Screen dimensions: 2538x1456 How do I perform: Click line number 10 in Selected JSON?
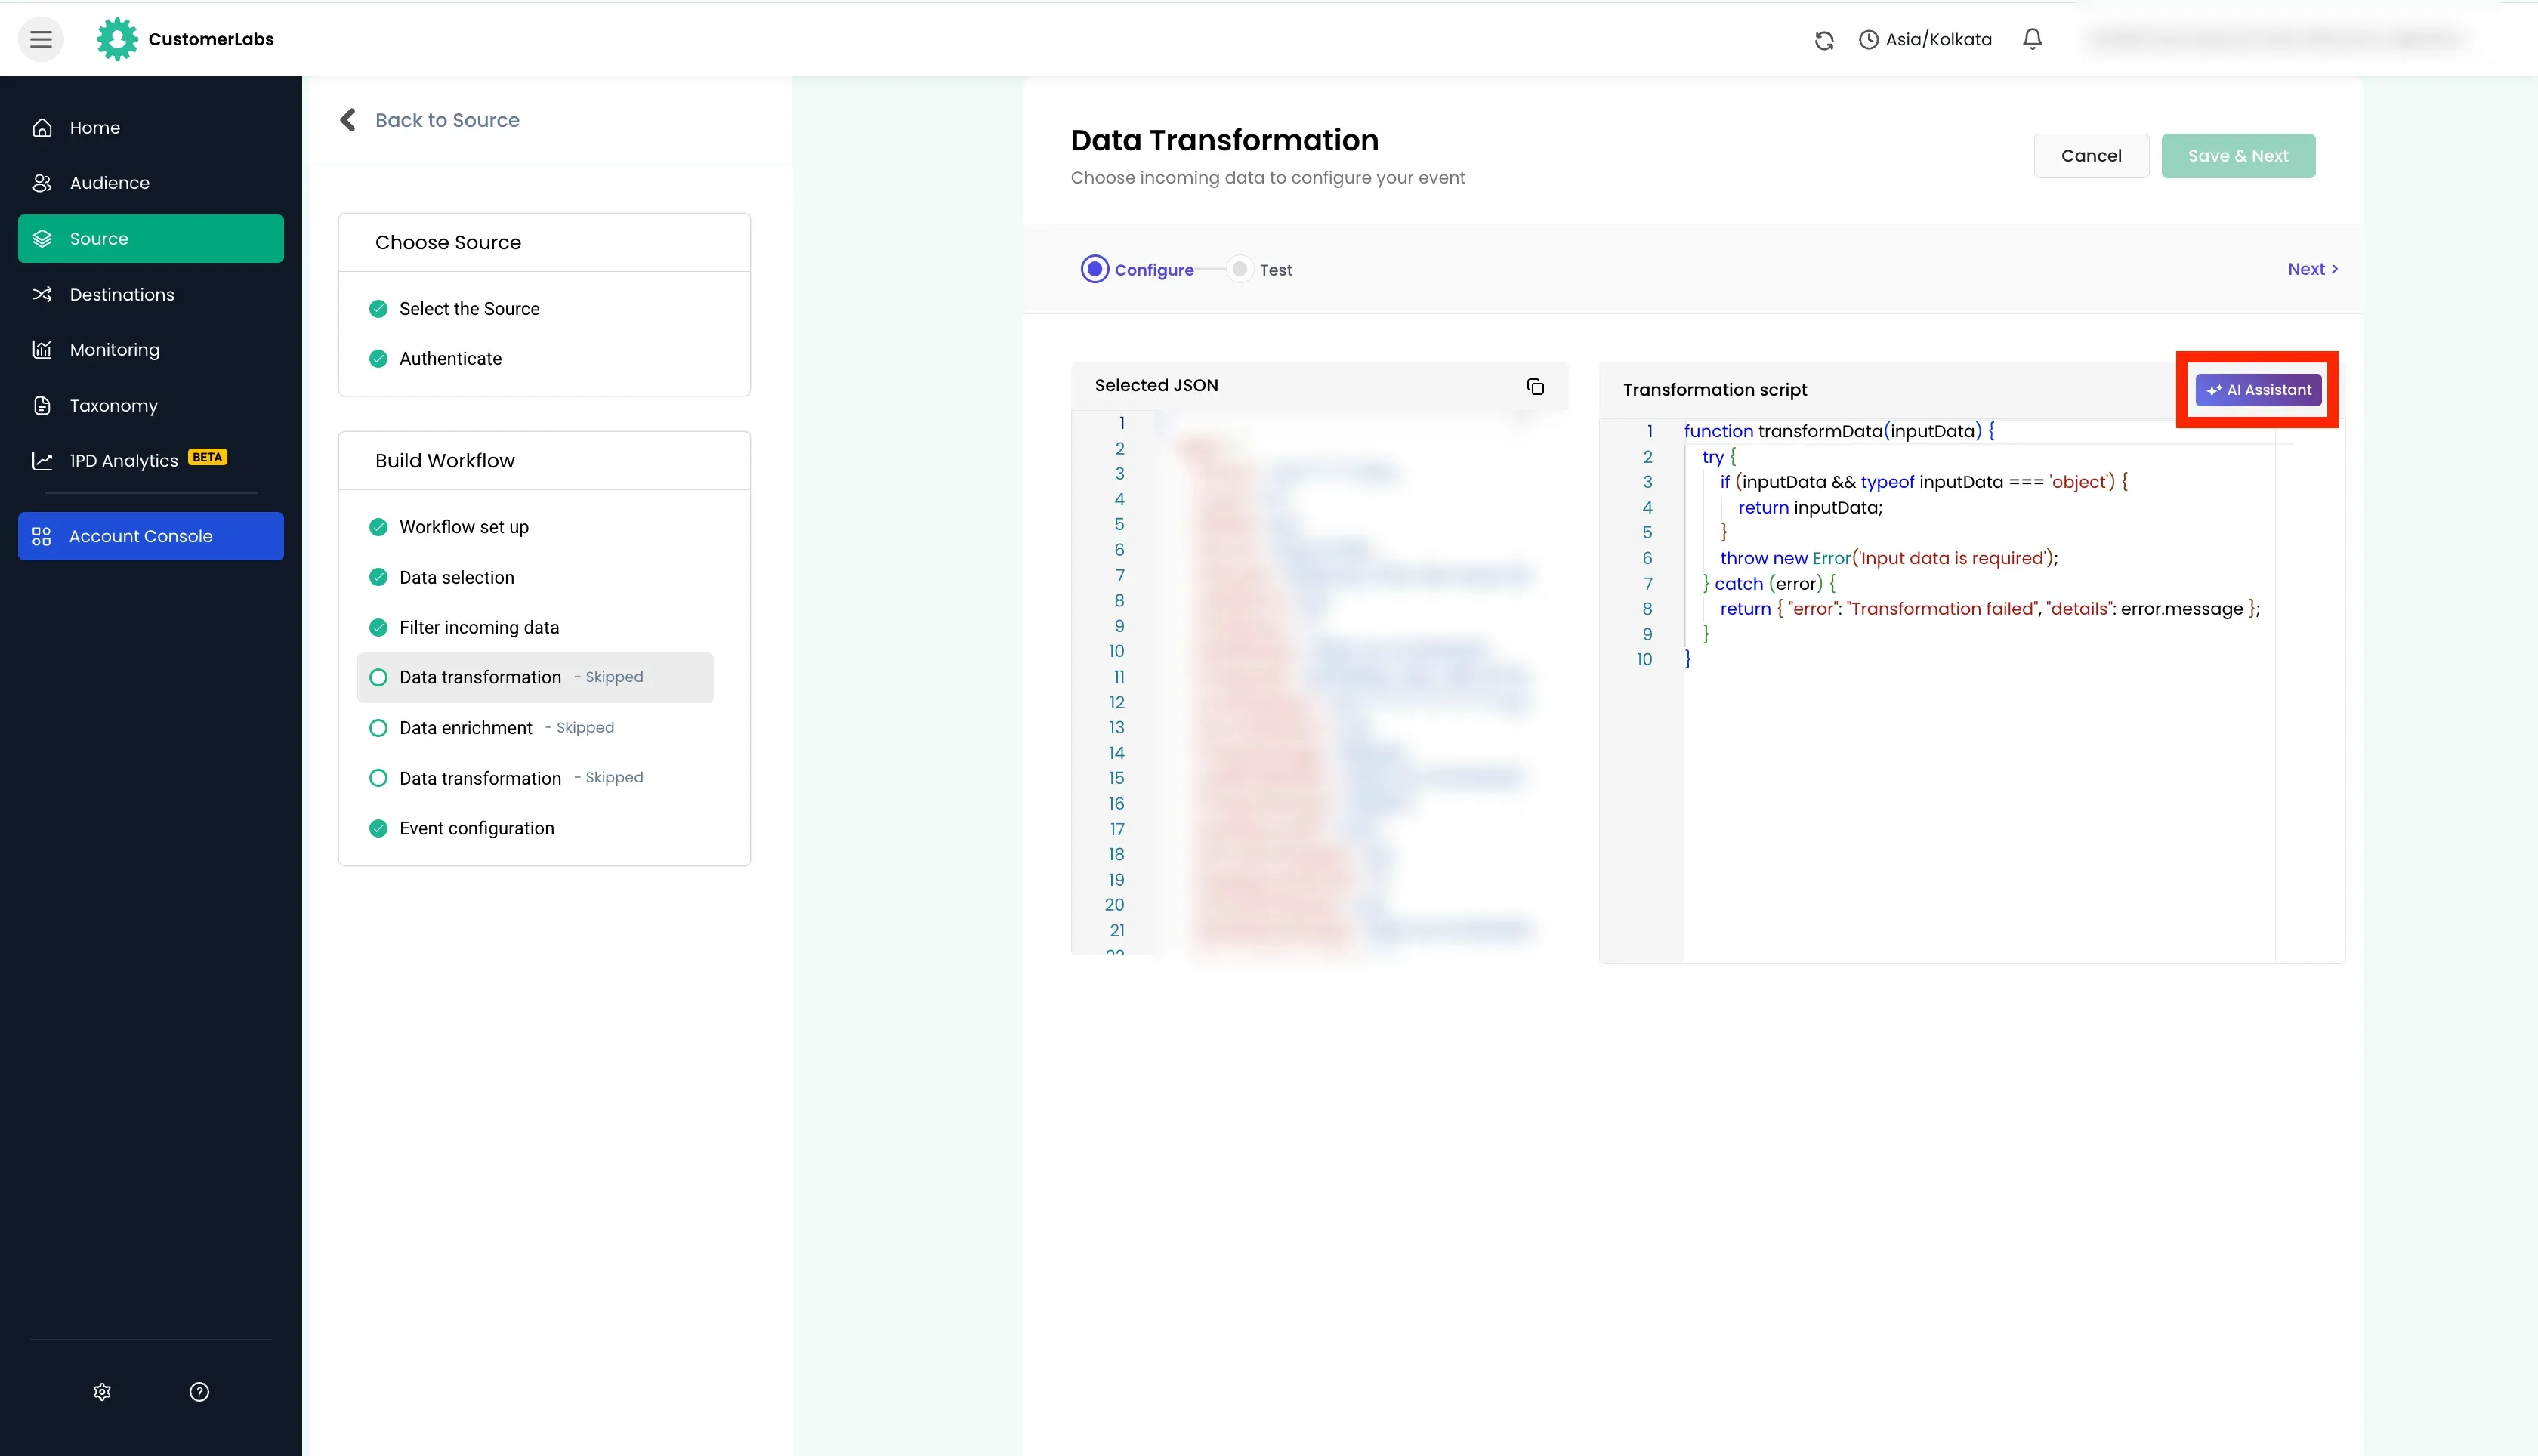point(1116,651)
